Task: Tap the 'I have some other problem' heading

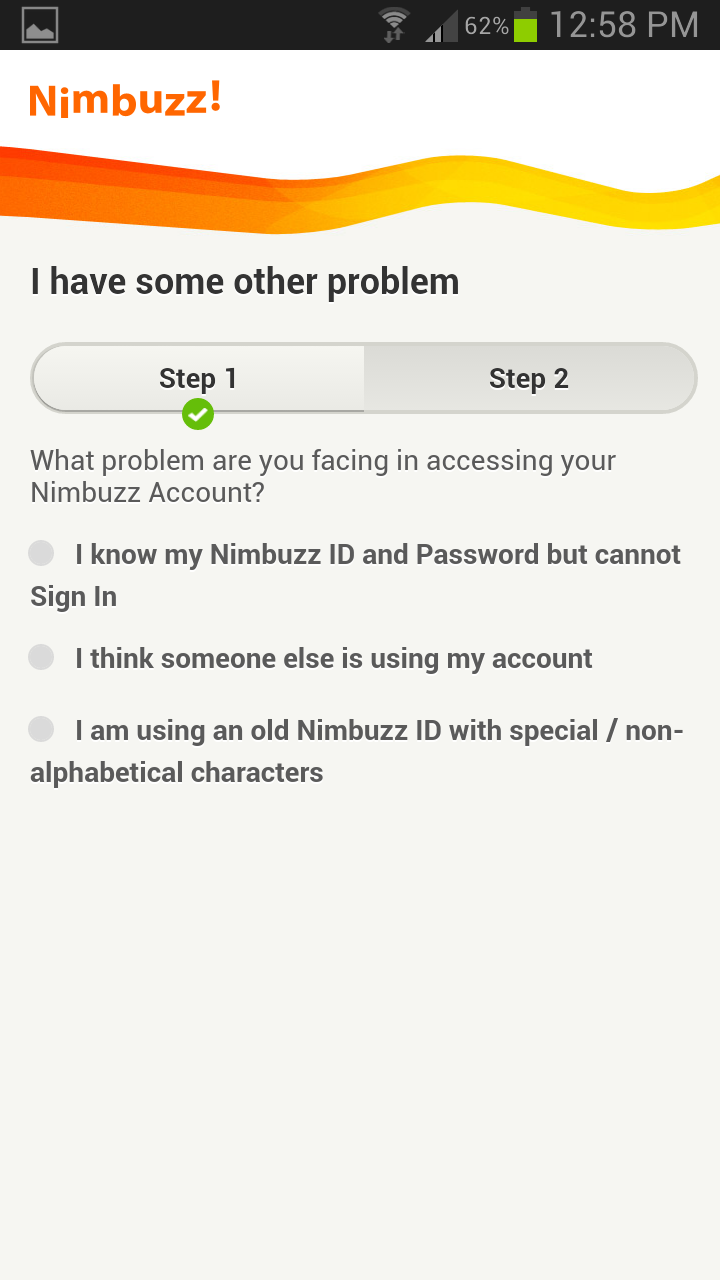Action: 245,282
